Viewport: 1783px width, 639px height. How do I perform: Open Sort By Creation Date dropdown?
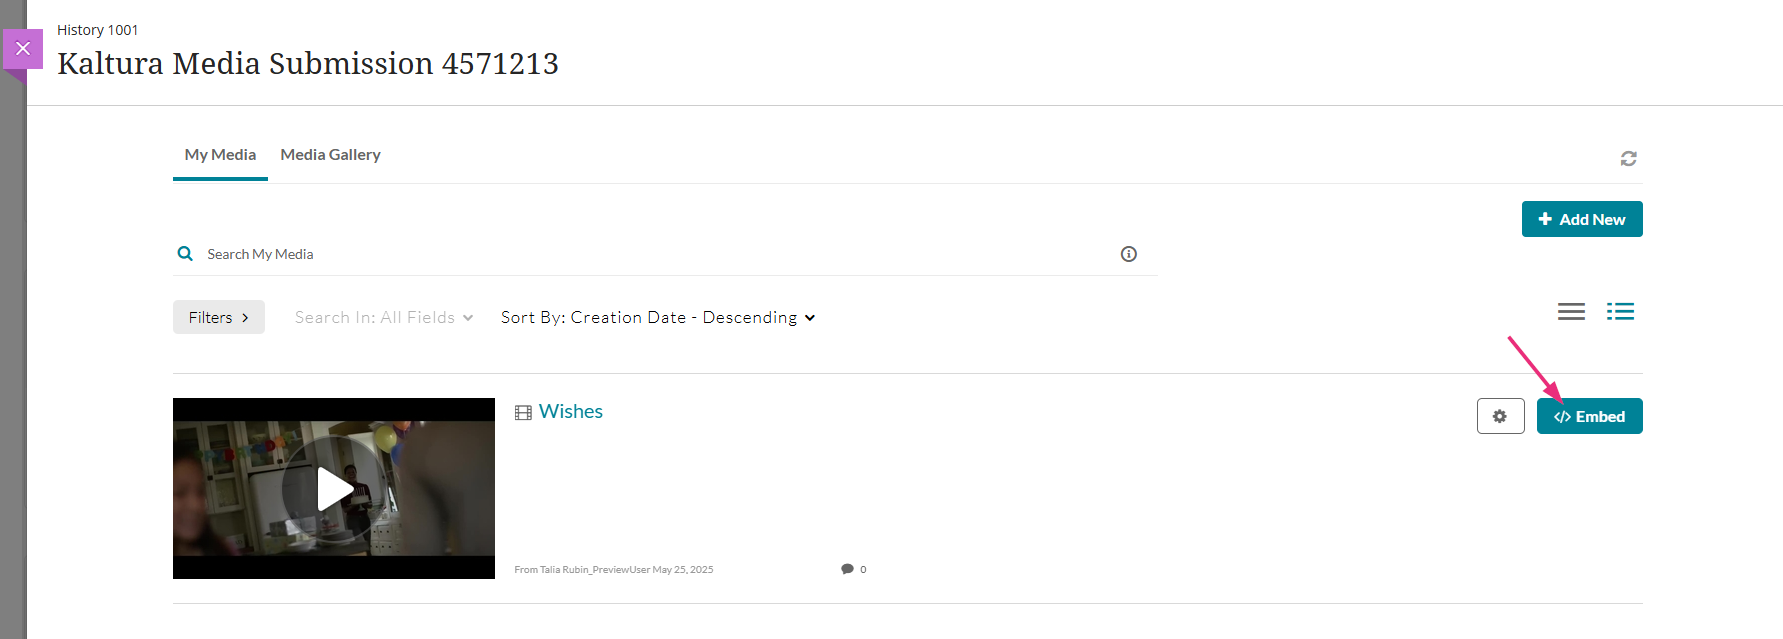coord(658,317)
